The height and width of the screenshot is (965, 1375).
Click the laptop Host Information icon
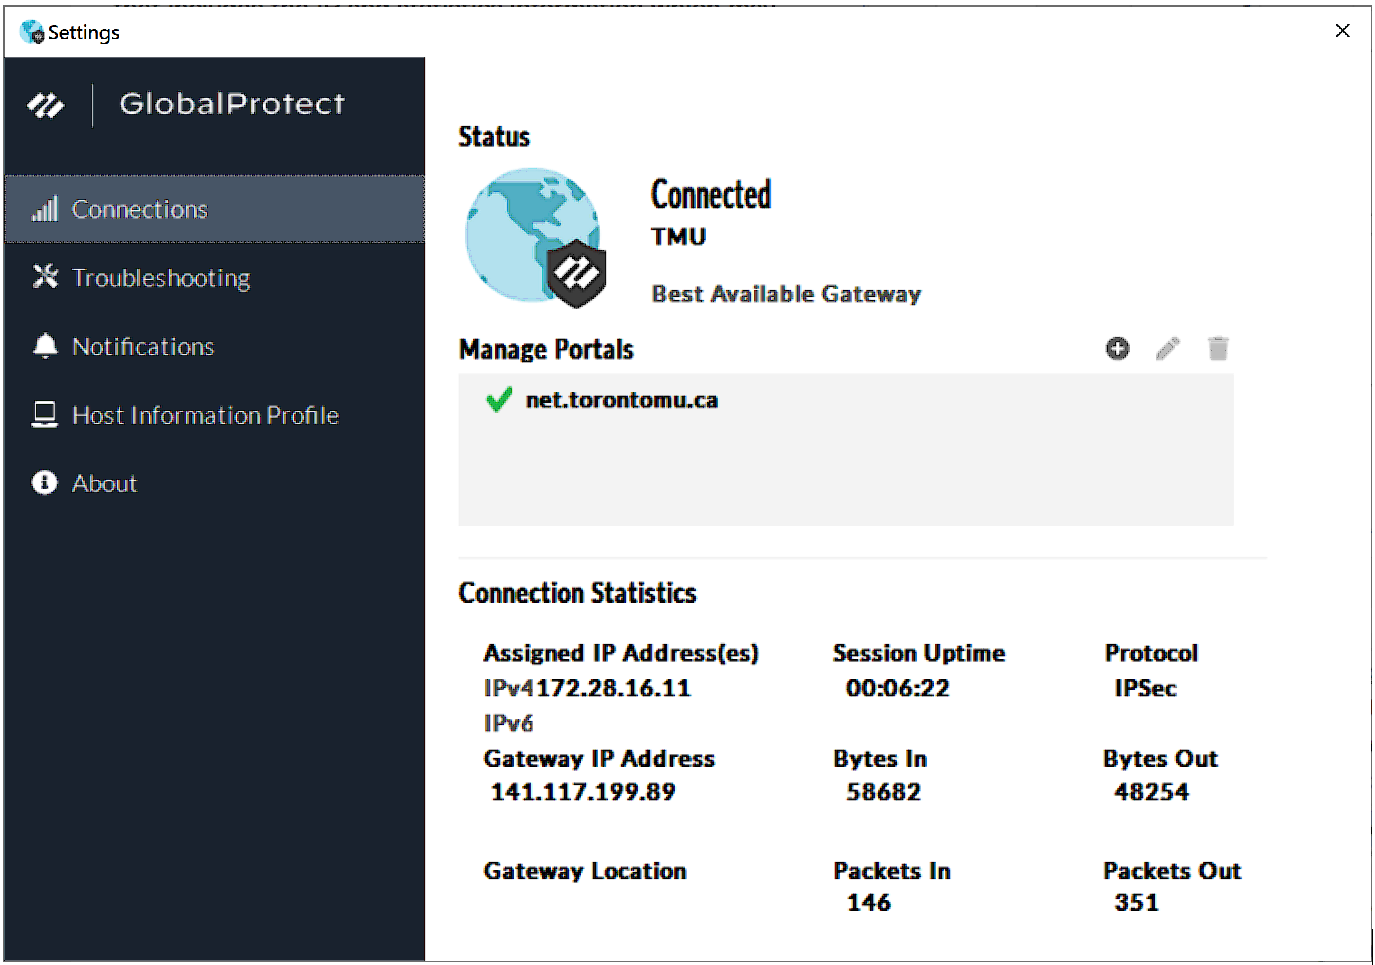click(45, 414)
